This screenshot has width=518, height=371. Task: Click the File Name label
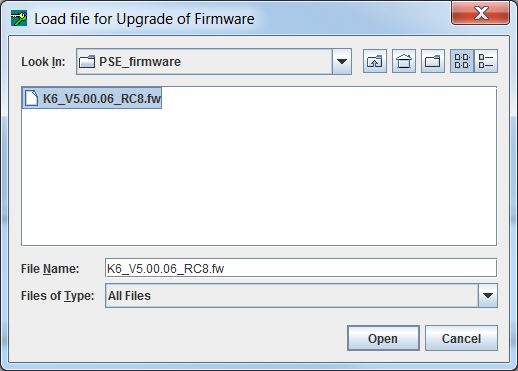[x=50, y=269]
